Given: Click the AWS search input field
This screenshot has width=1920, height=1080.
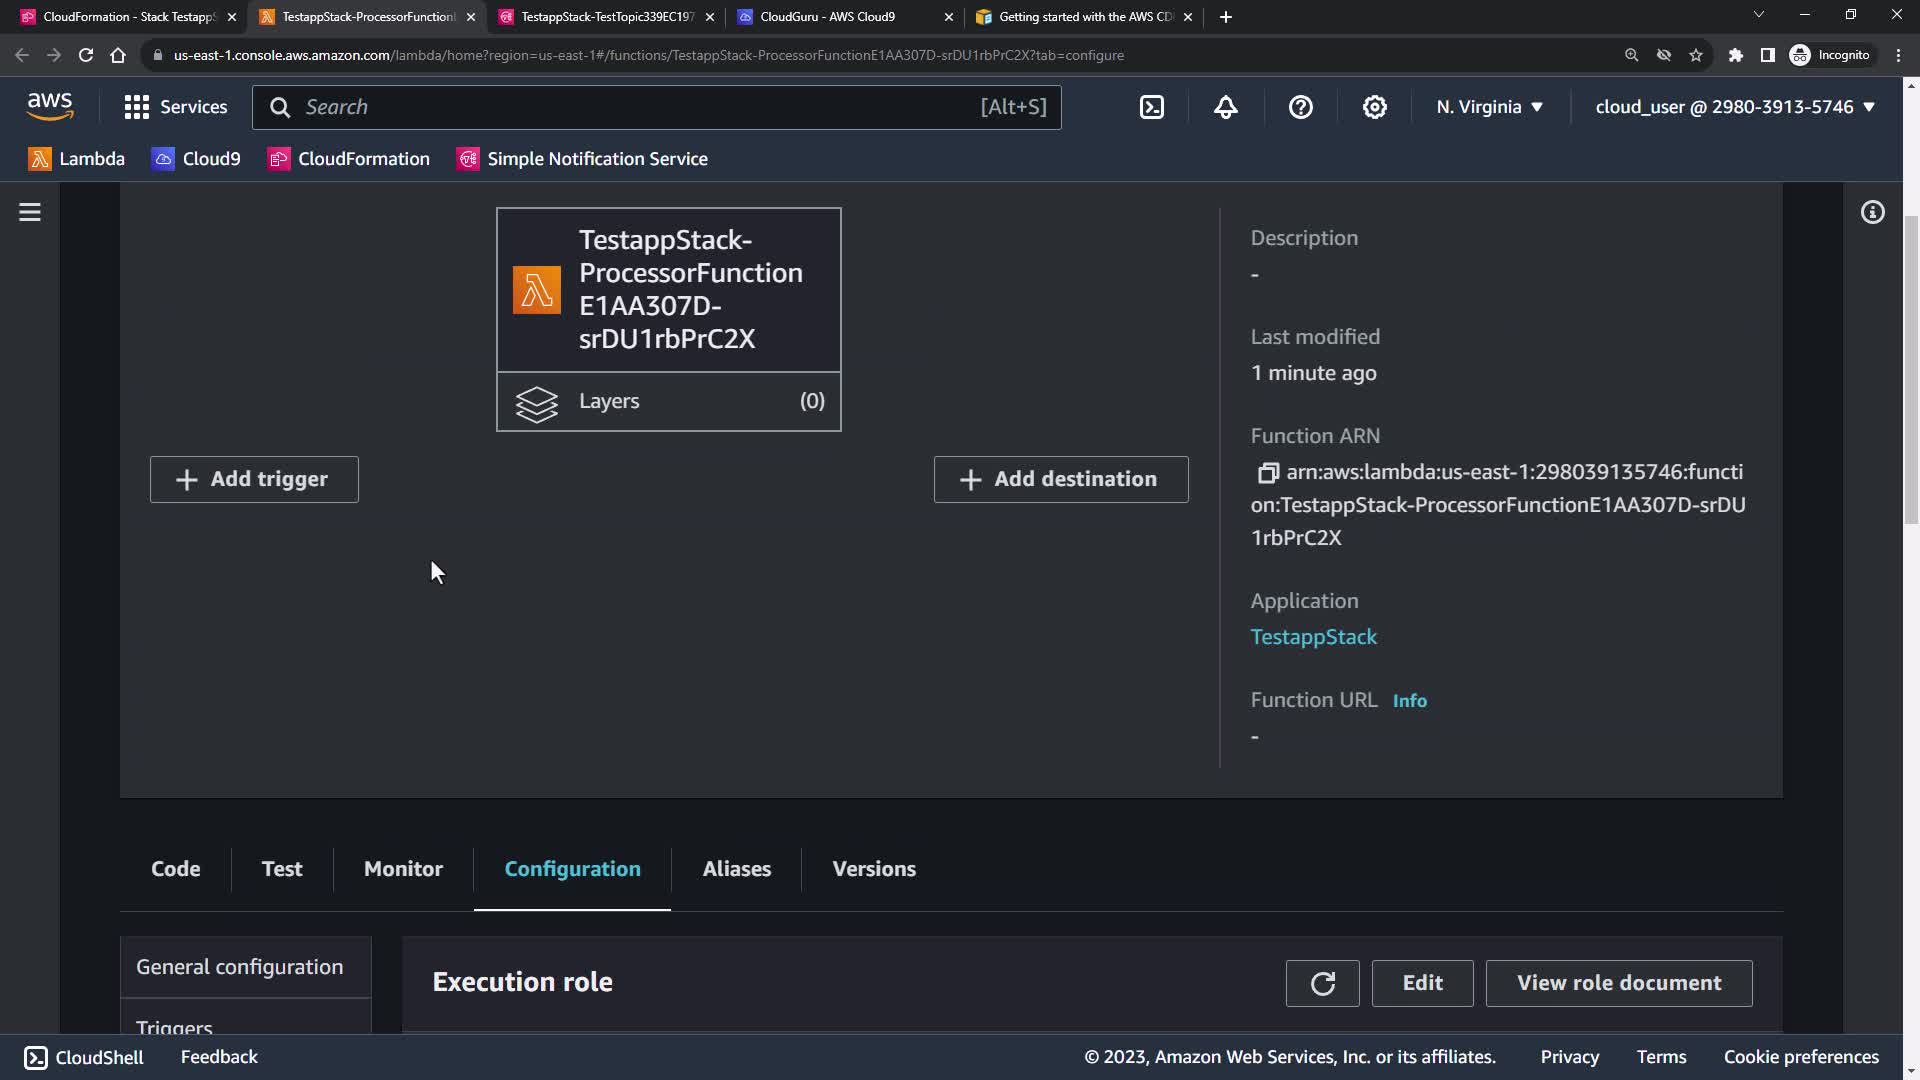Looking at the screenshot, I should (x=640, y=107).
